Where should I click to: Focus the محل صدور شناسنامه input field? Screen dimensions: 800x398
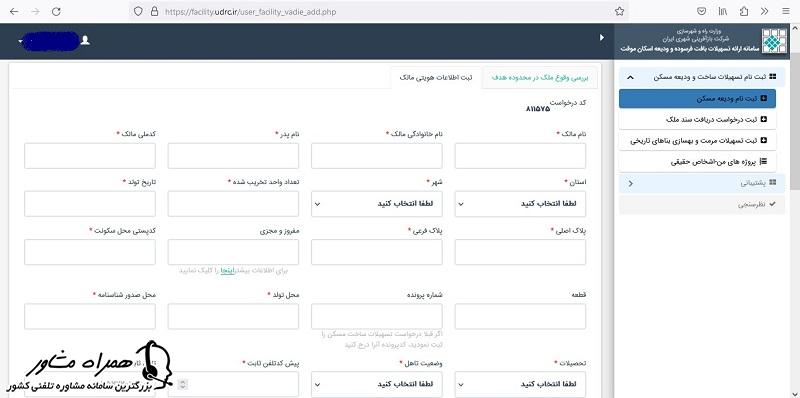[x=90, y=316]
